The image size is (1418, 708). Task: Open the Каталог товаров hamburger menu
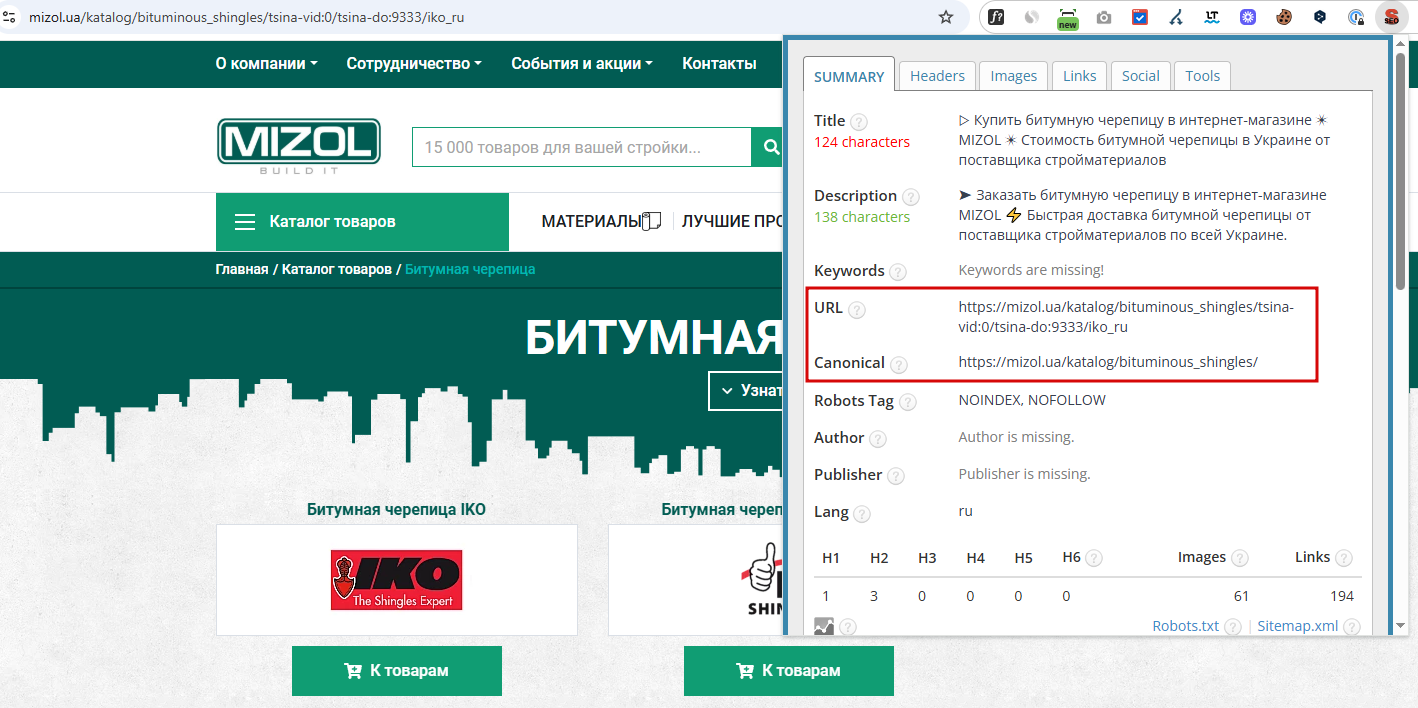[362, 221]
